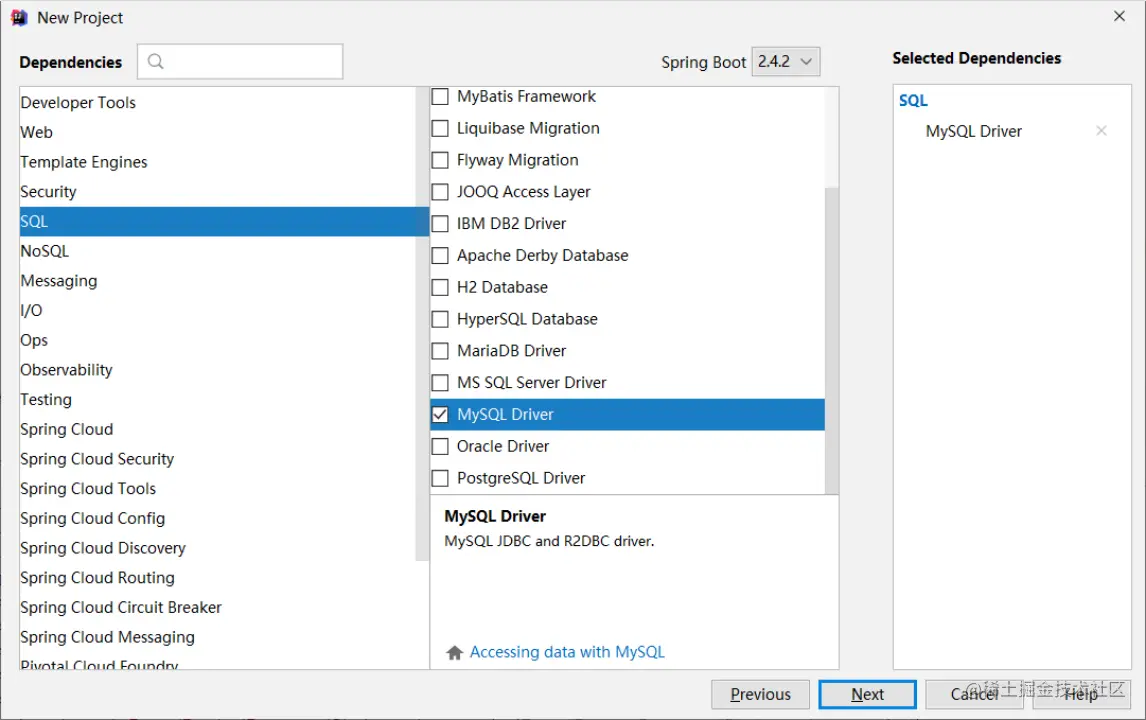Select Spring Cloud Discovery category
The image size is (1146, 720).
[x=218, y=548]
